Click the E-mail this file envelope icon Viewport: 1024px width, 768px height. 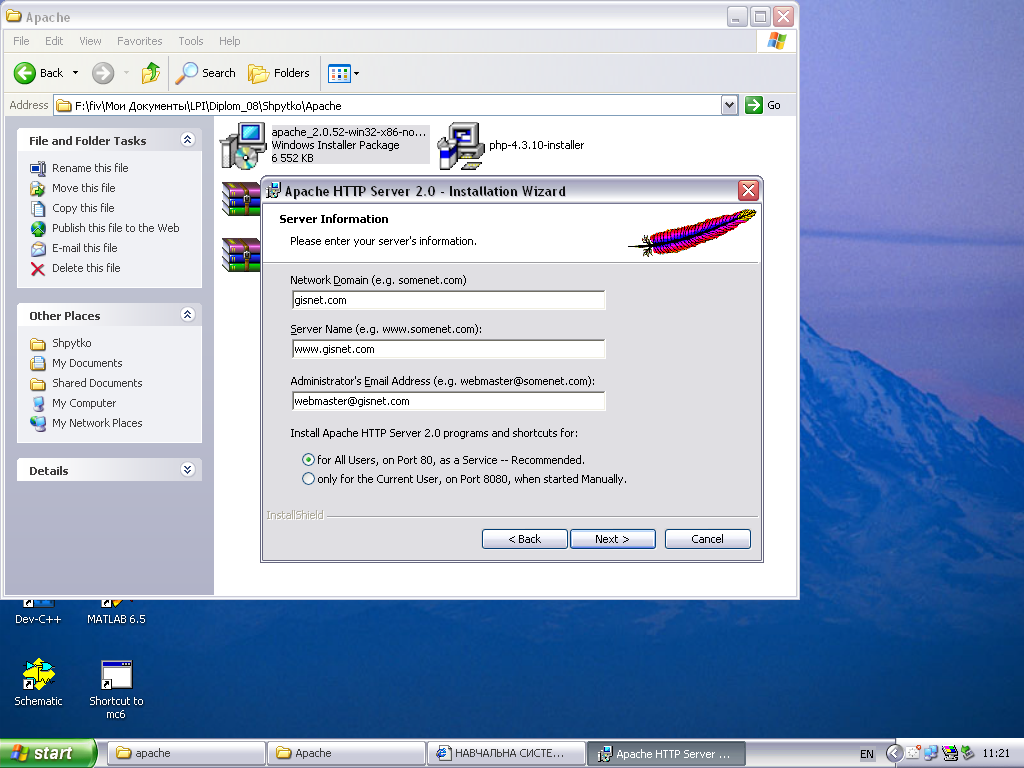click(x=38, y=248)
